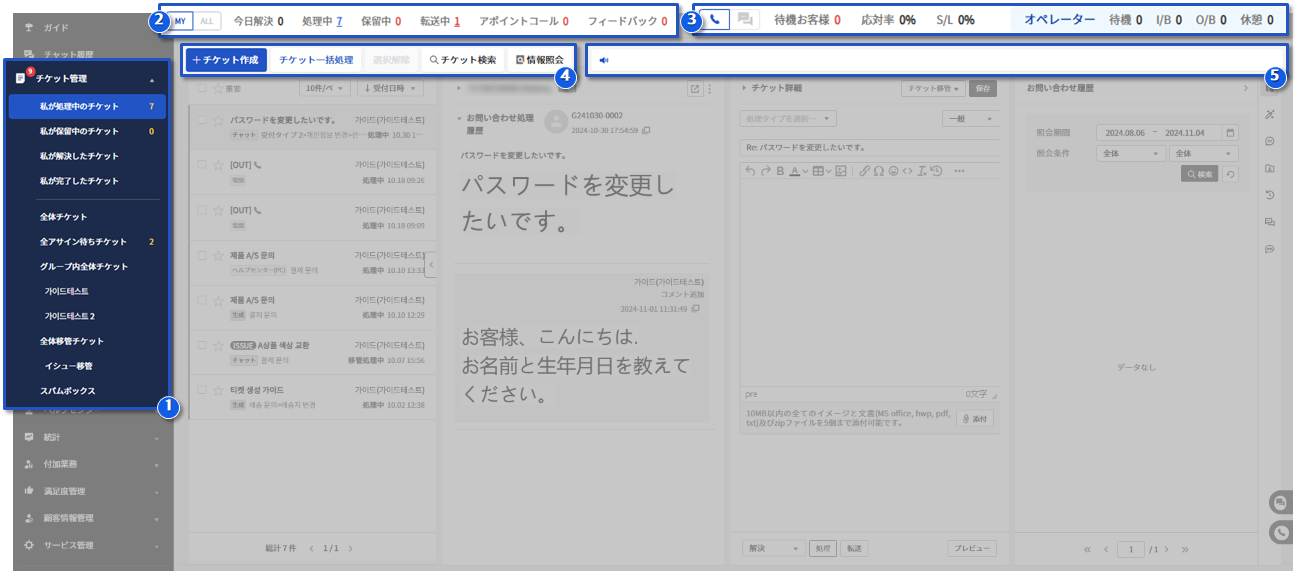The image size is (1300, 571).
Task: Click the chat channel icon beside phone
Action: point(745,19)
